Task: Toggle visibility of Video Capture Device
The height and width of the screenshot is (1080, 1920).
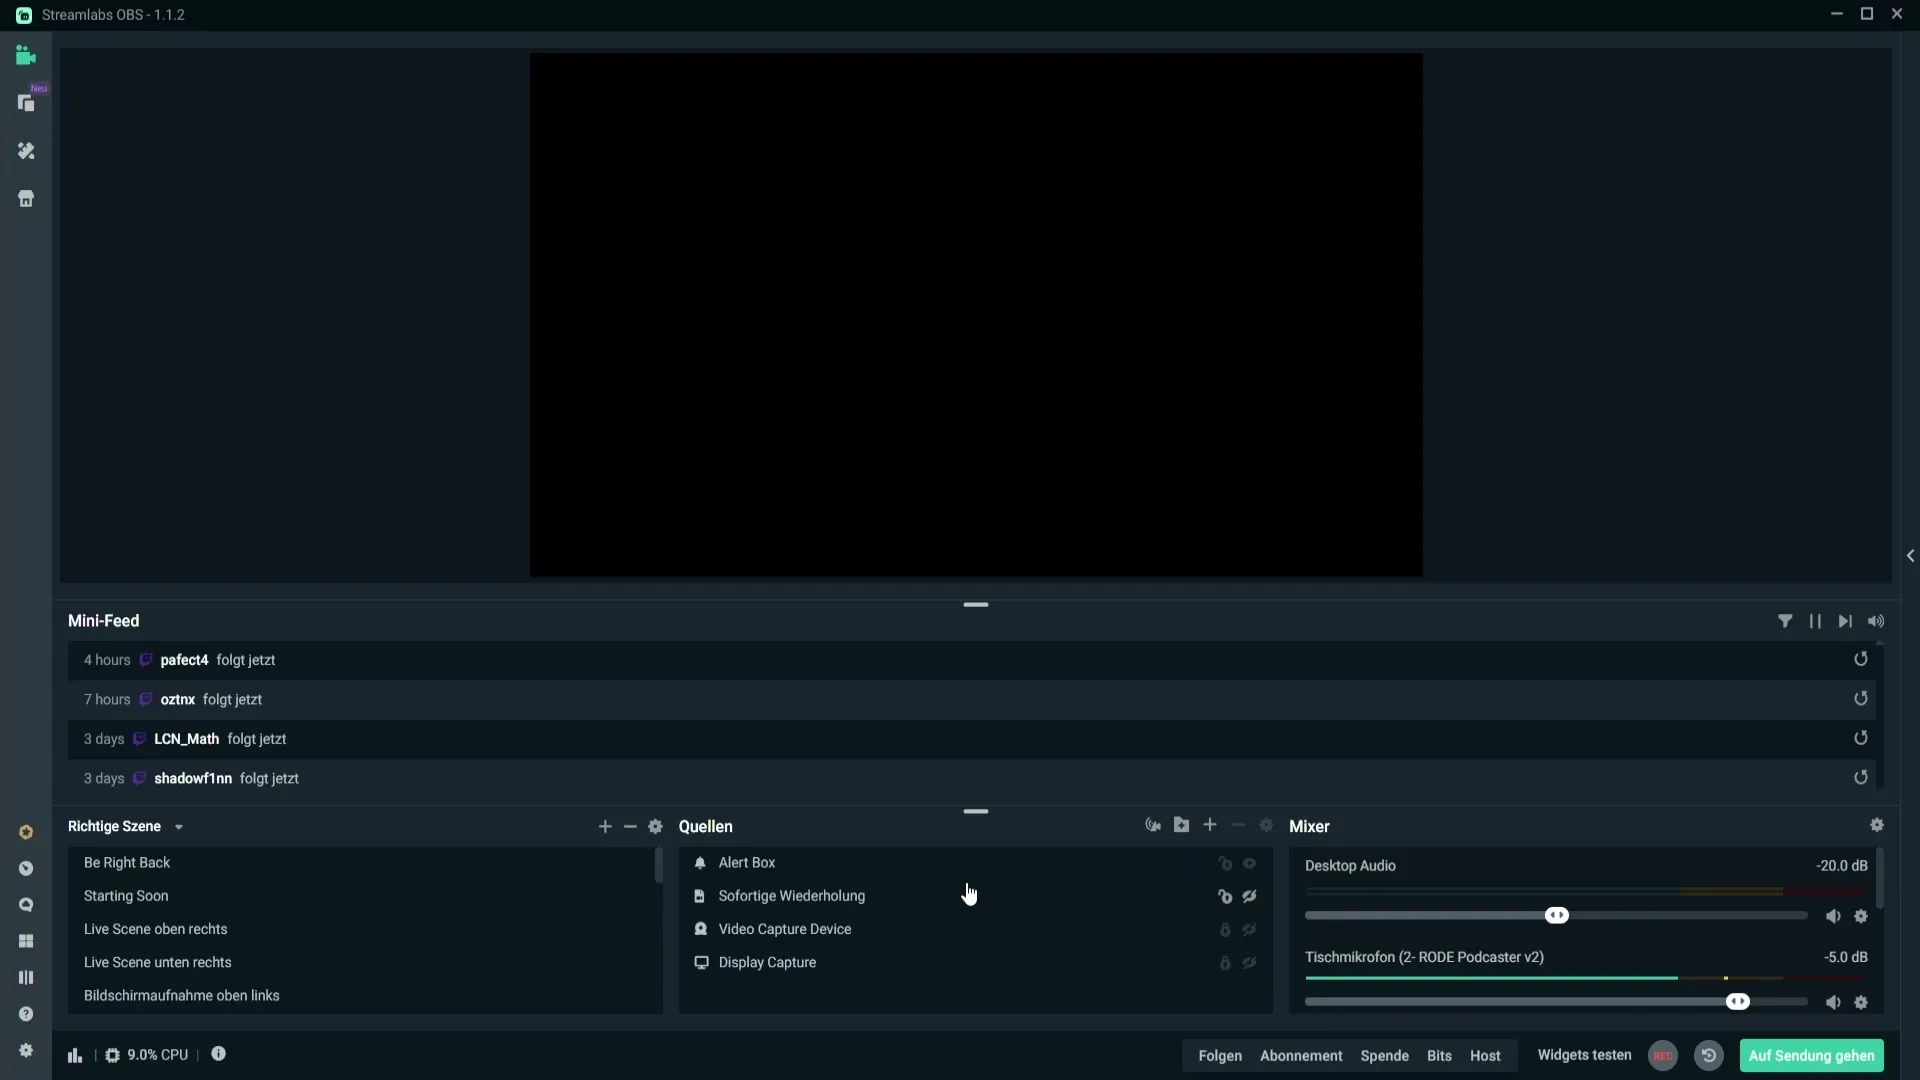Action: tap(1250, 929)
